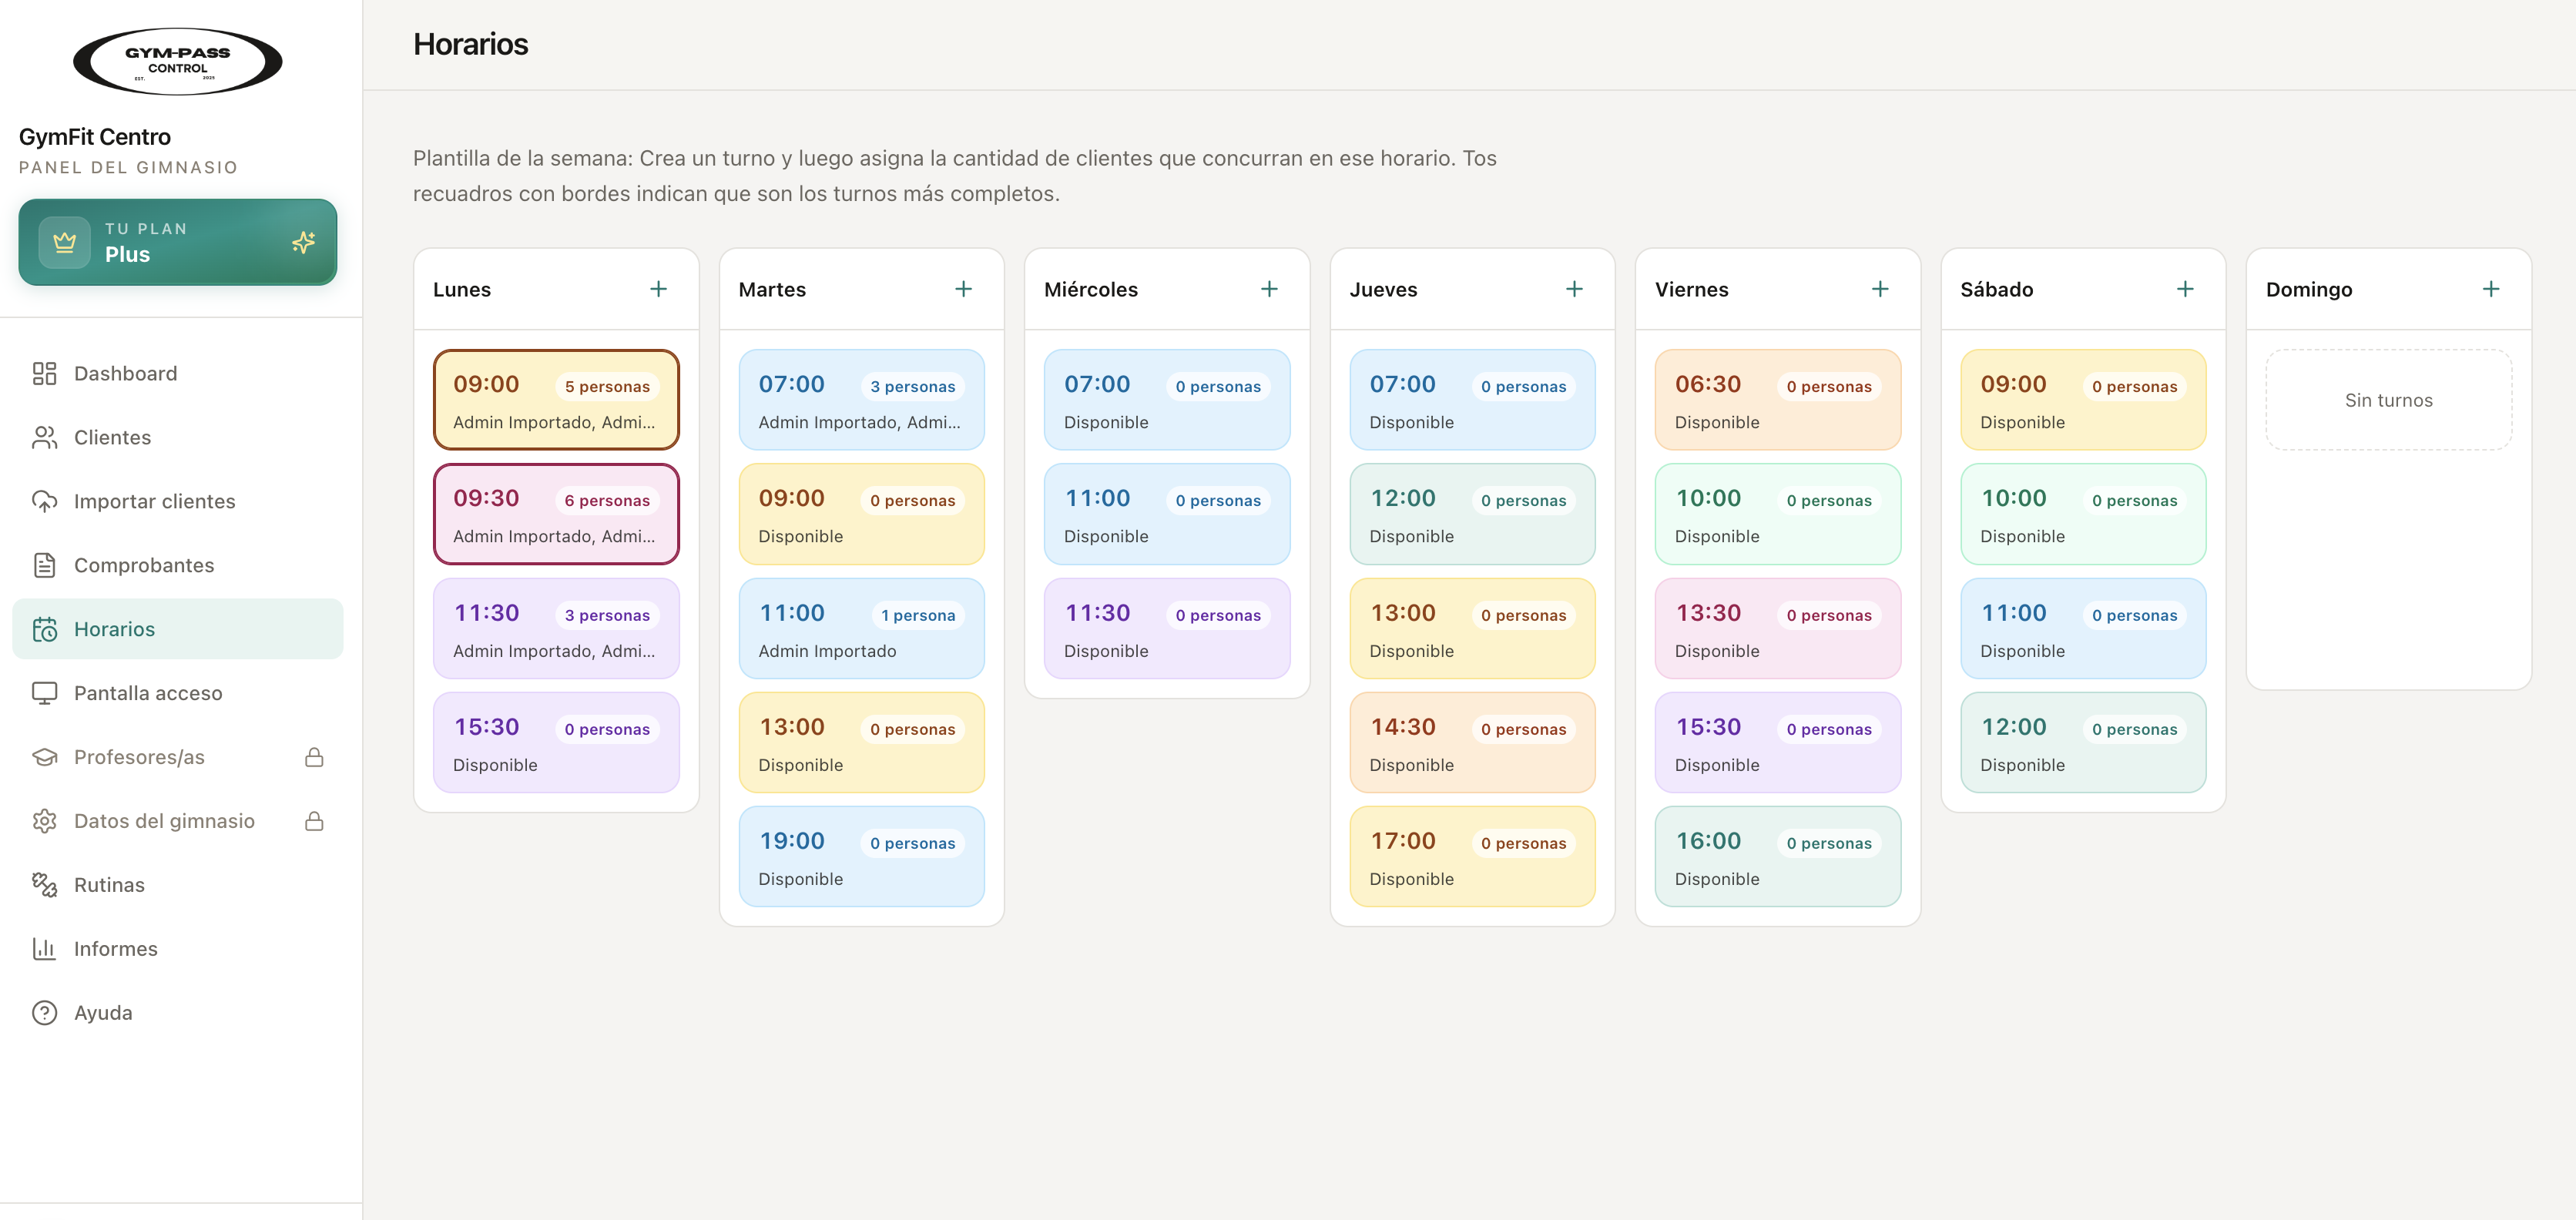Add a new shift to Lunes
2576x1220 pixels.
658,289
